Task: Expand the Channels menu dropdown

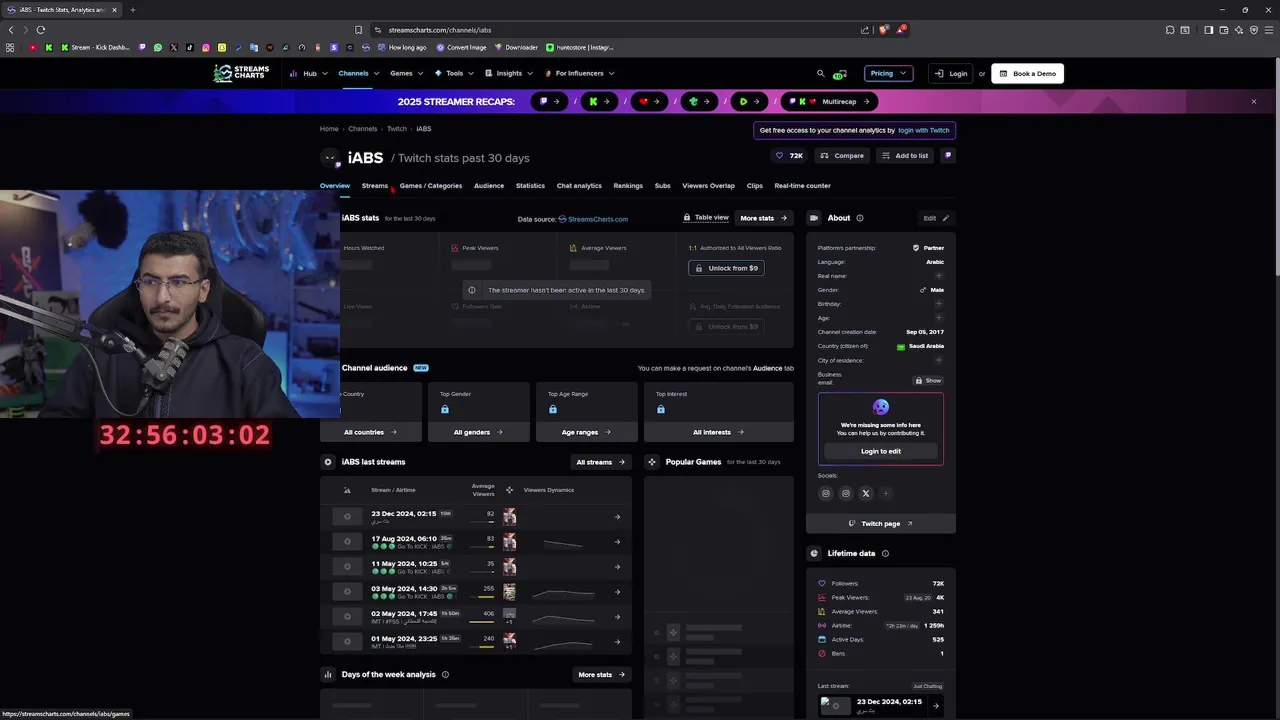Action: click(358, 73)
